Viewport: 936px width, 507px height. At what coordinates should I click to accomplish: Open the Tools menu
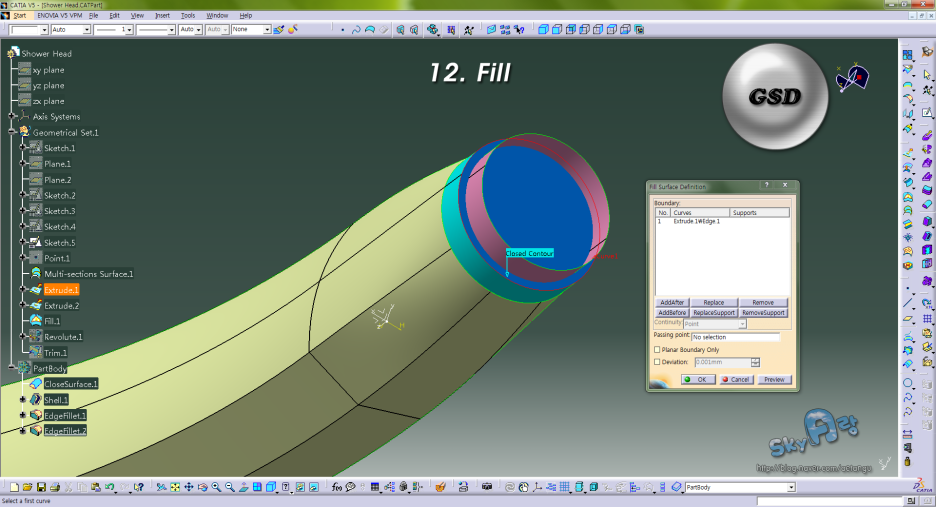coord(187,16)
